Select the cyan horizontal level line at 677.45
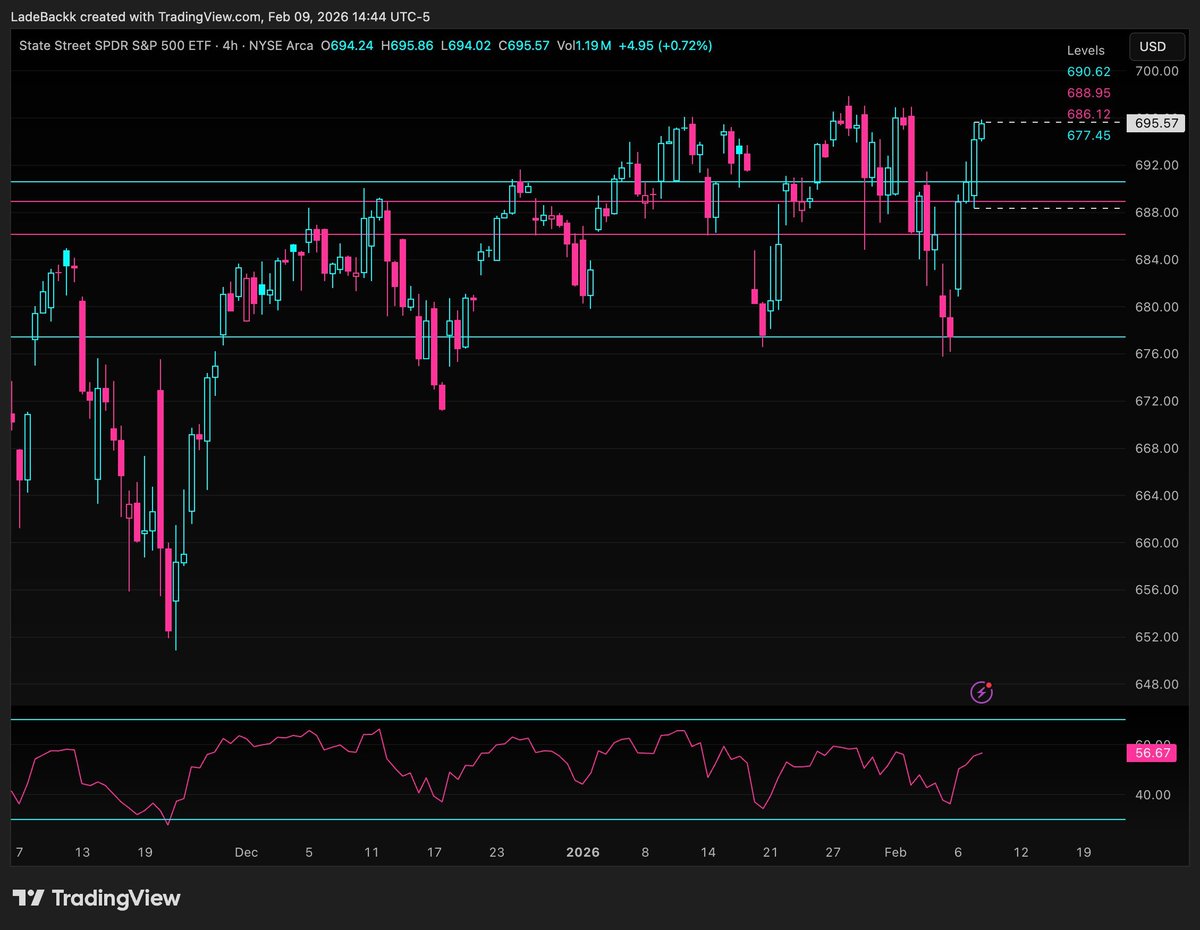1200x930 pixels. [x=568, y=337]
